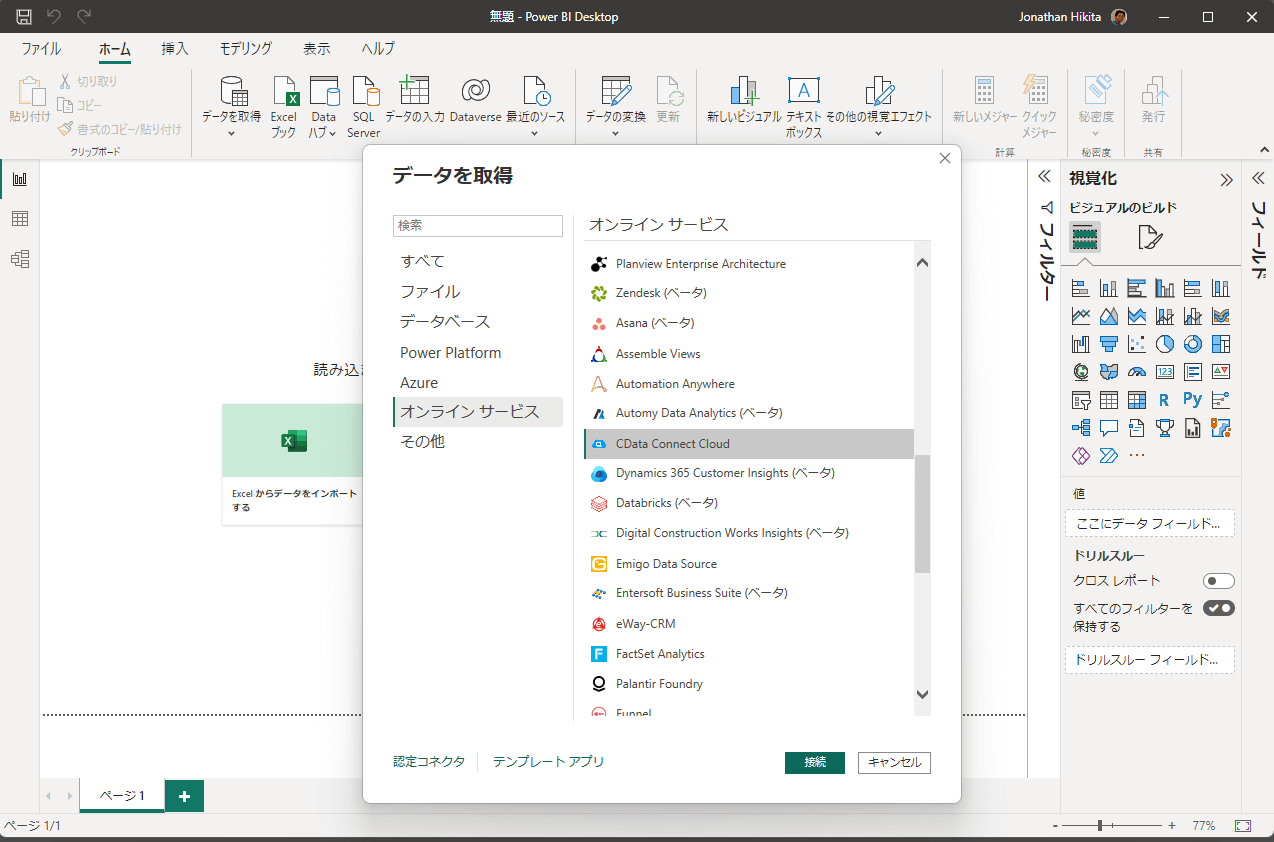Toggle すべてのフィルターを保持する switch

(1218, 608)
